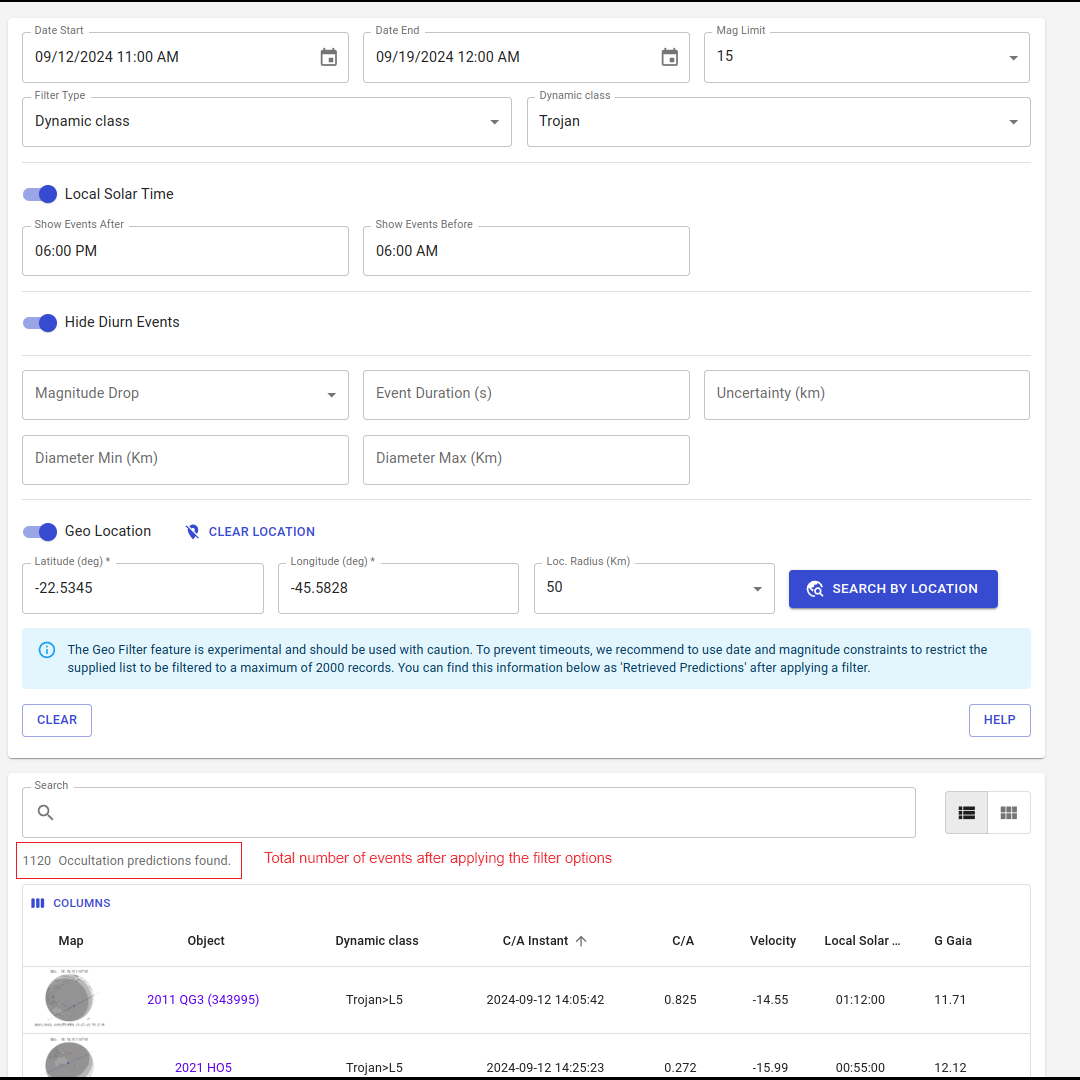Open the 2011 QG3 (343995) object link

[203, 999]
